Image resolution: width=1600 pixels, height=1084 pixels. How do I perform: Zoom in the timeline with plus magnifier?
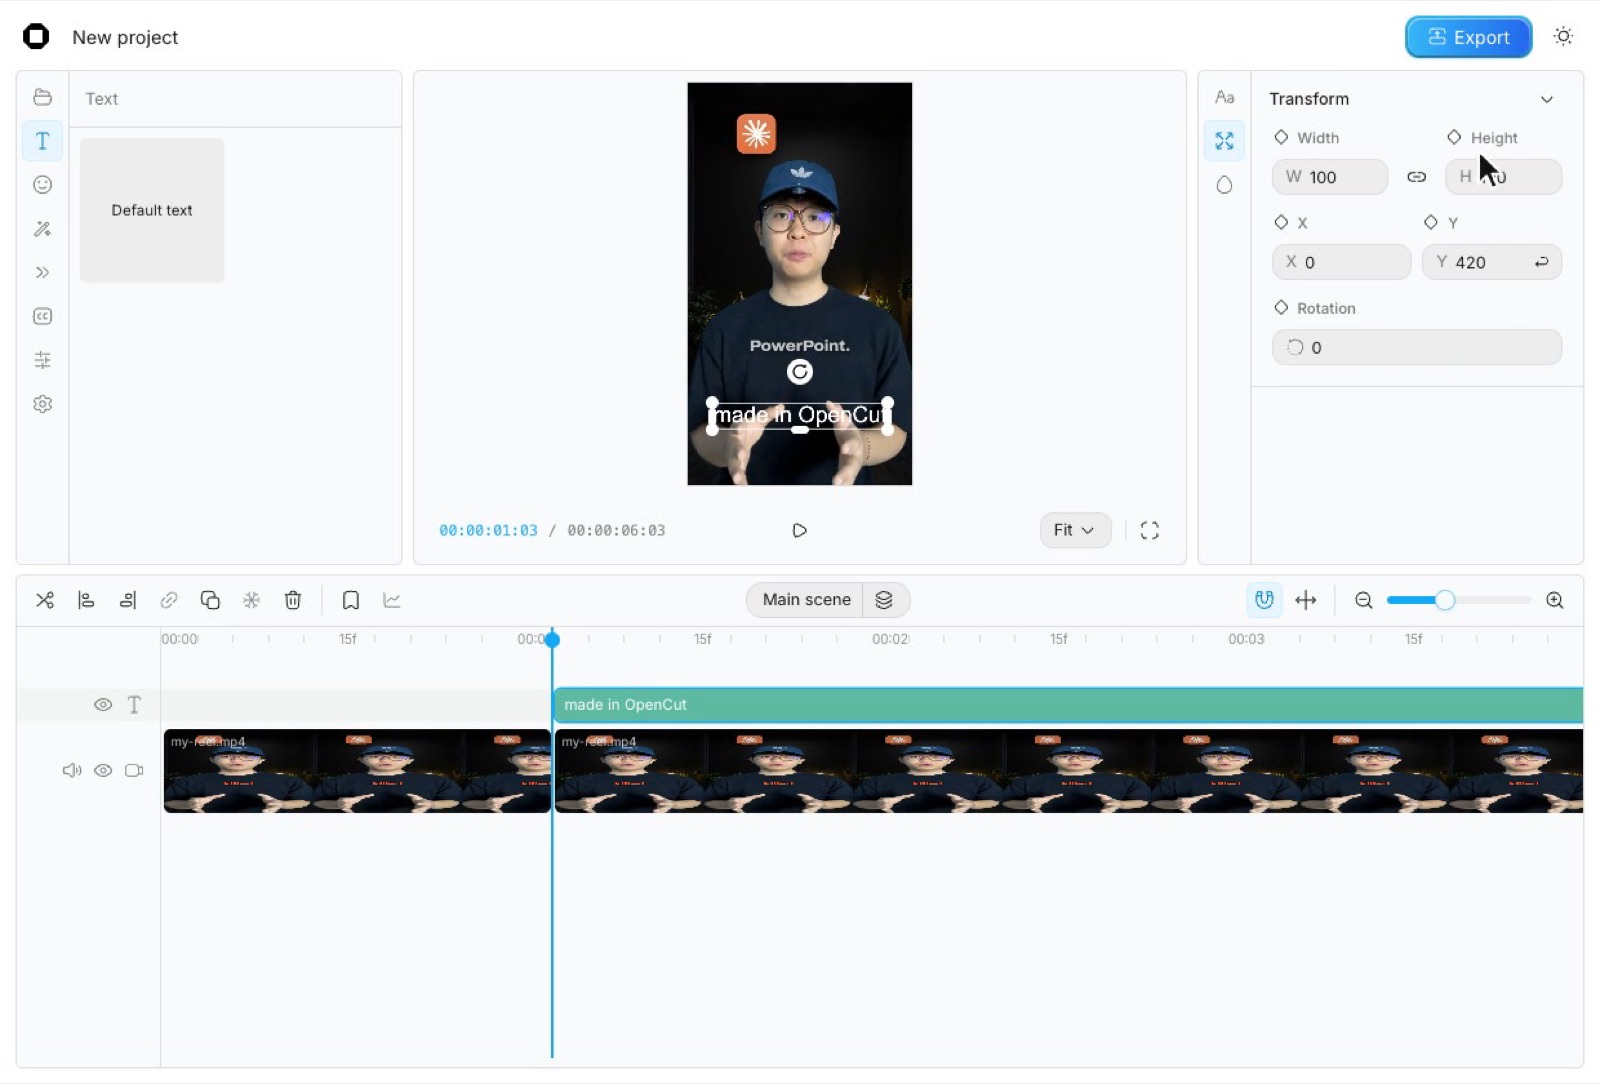(x=1555, y=600)
